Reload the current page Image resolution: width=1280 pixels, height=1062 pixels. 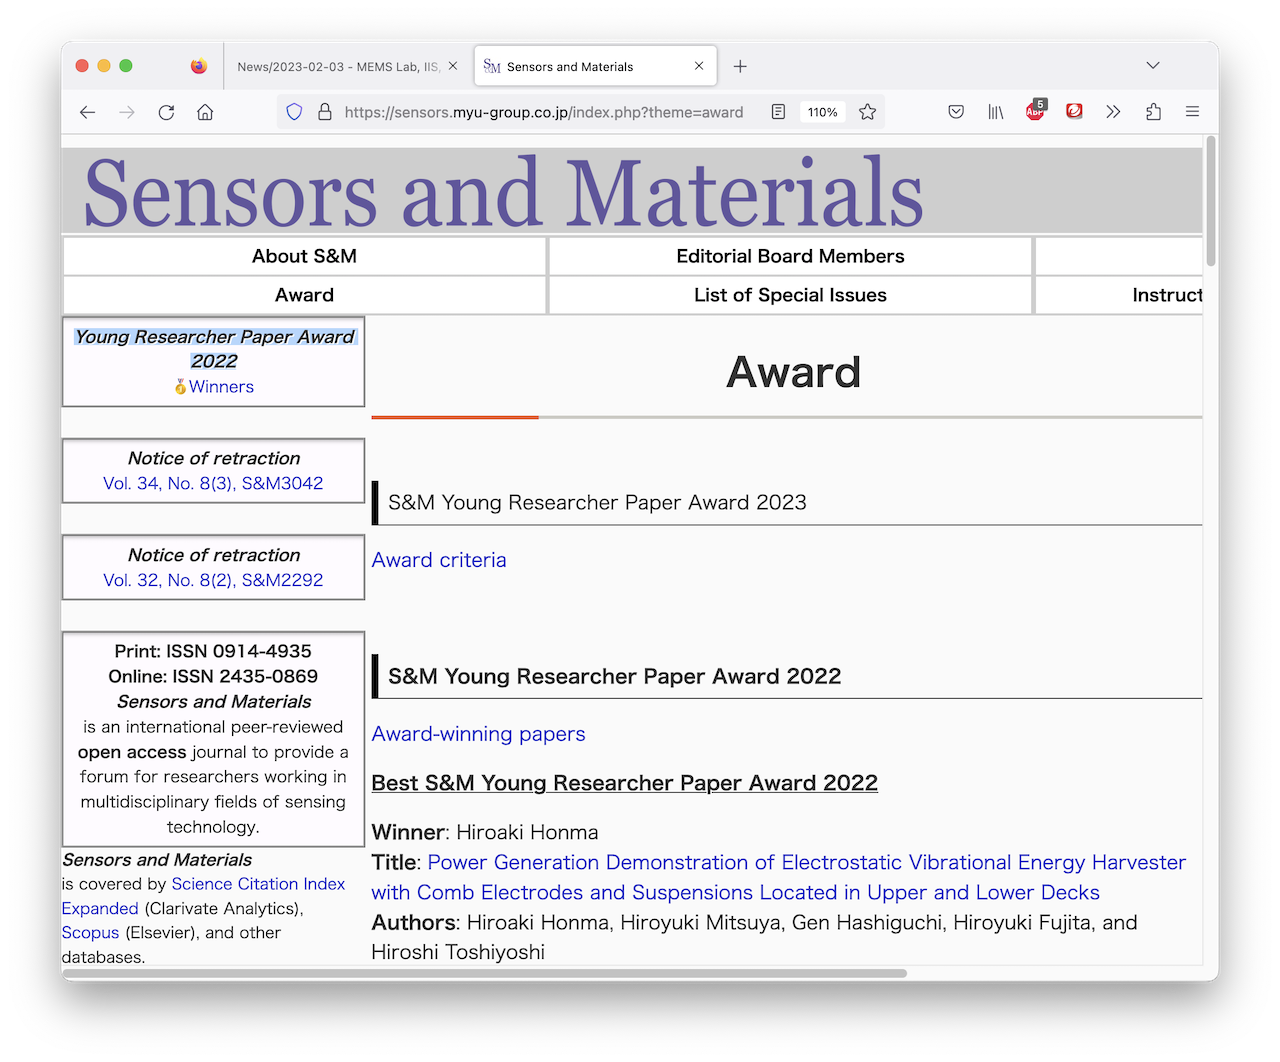(166, 112)
